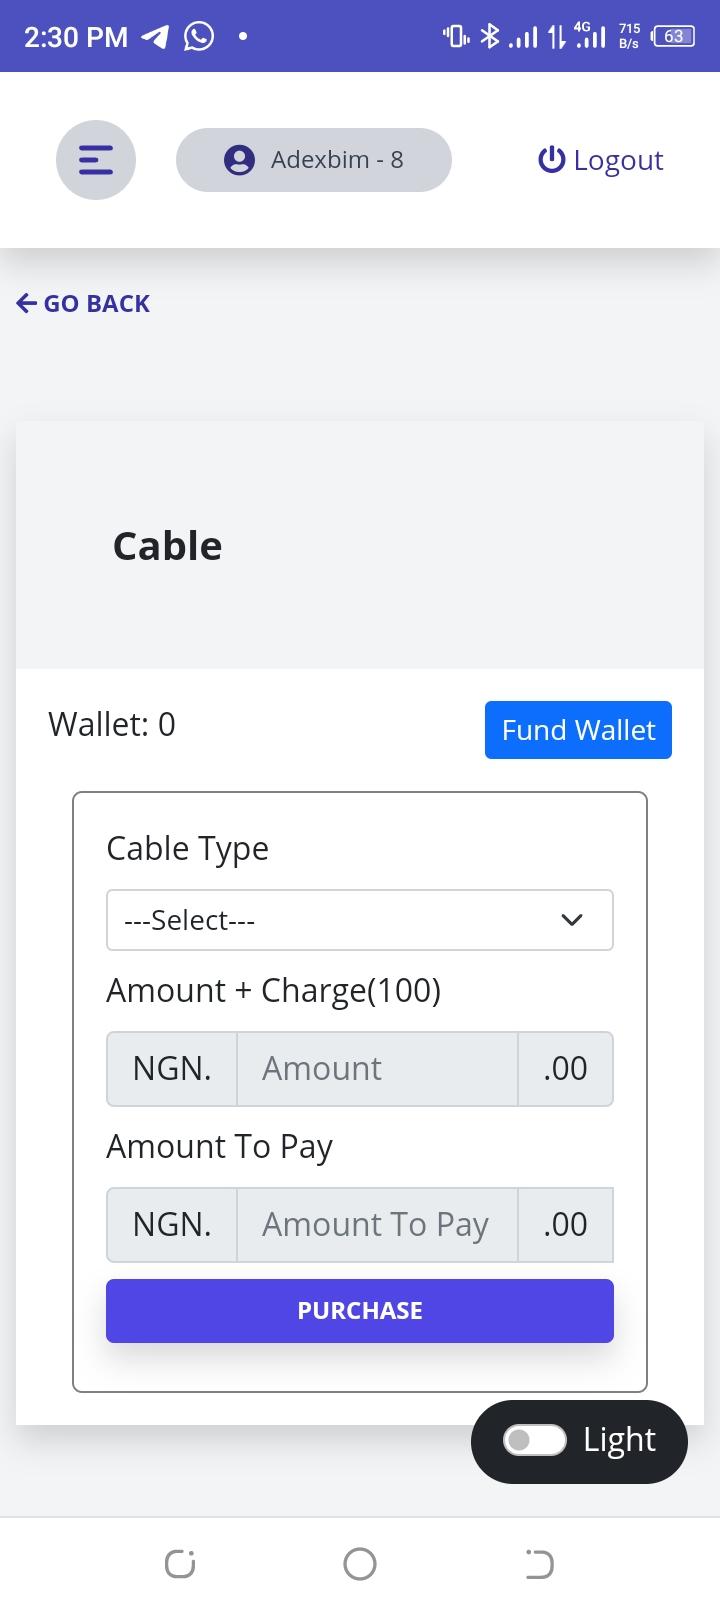
Task: Click the Logout power icon
Action: tap(551, 160)
